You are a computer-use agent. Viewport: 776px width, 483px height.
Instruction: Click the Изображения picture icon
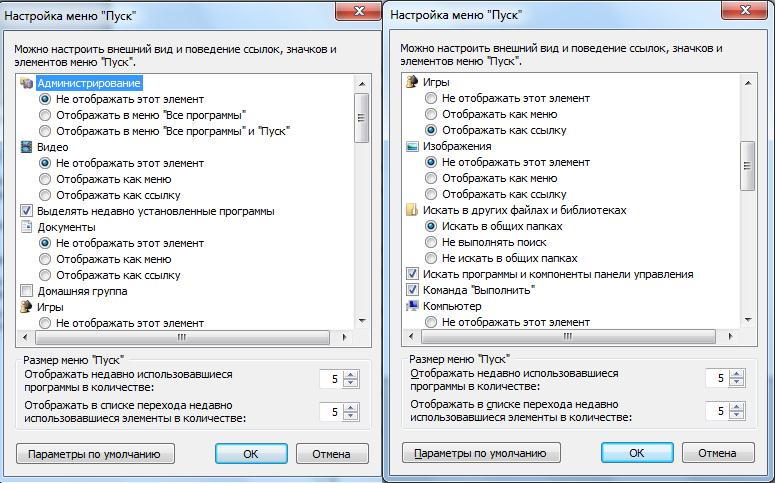pos(412,146)
